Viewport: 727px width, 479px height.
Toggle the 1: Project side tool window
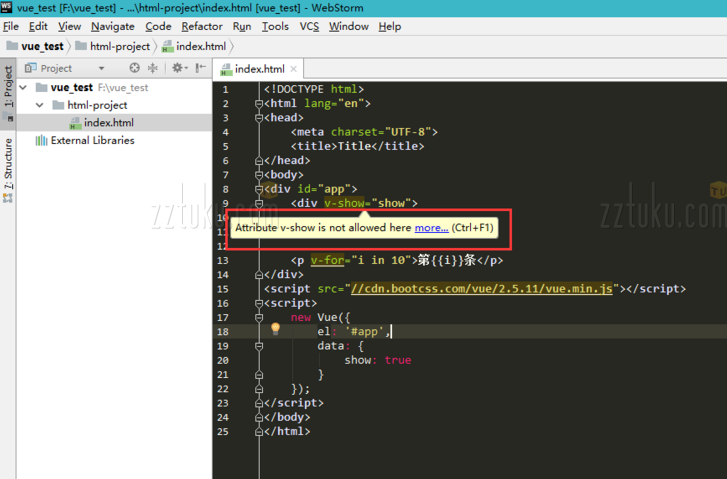8,89
